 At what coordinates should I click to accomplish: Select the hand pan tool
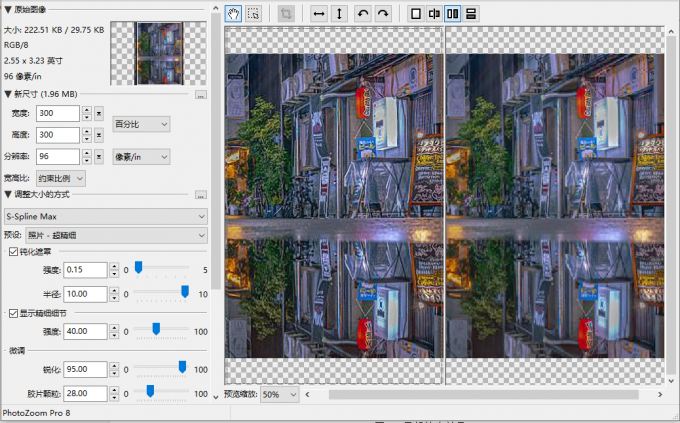[x=234, y=14]
